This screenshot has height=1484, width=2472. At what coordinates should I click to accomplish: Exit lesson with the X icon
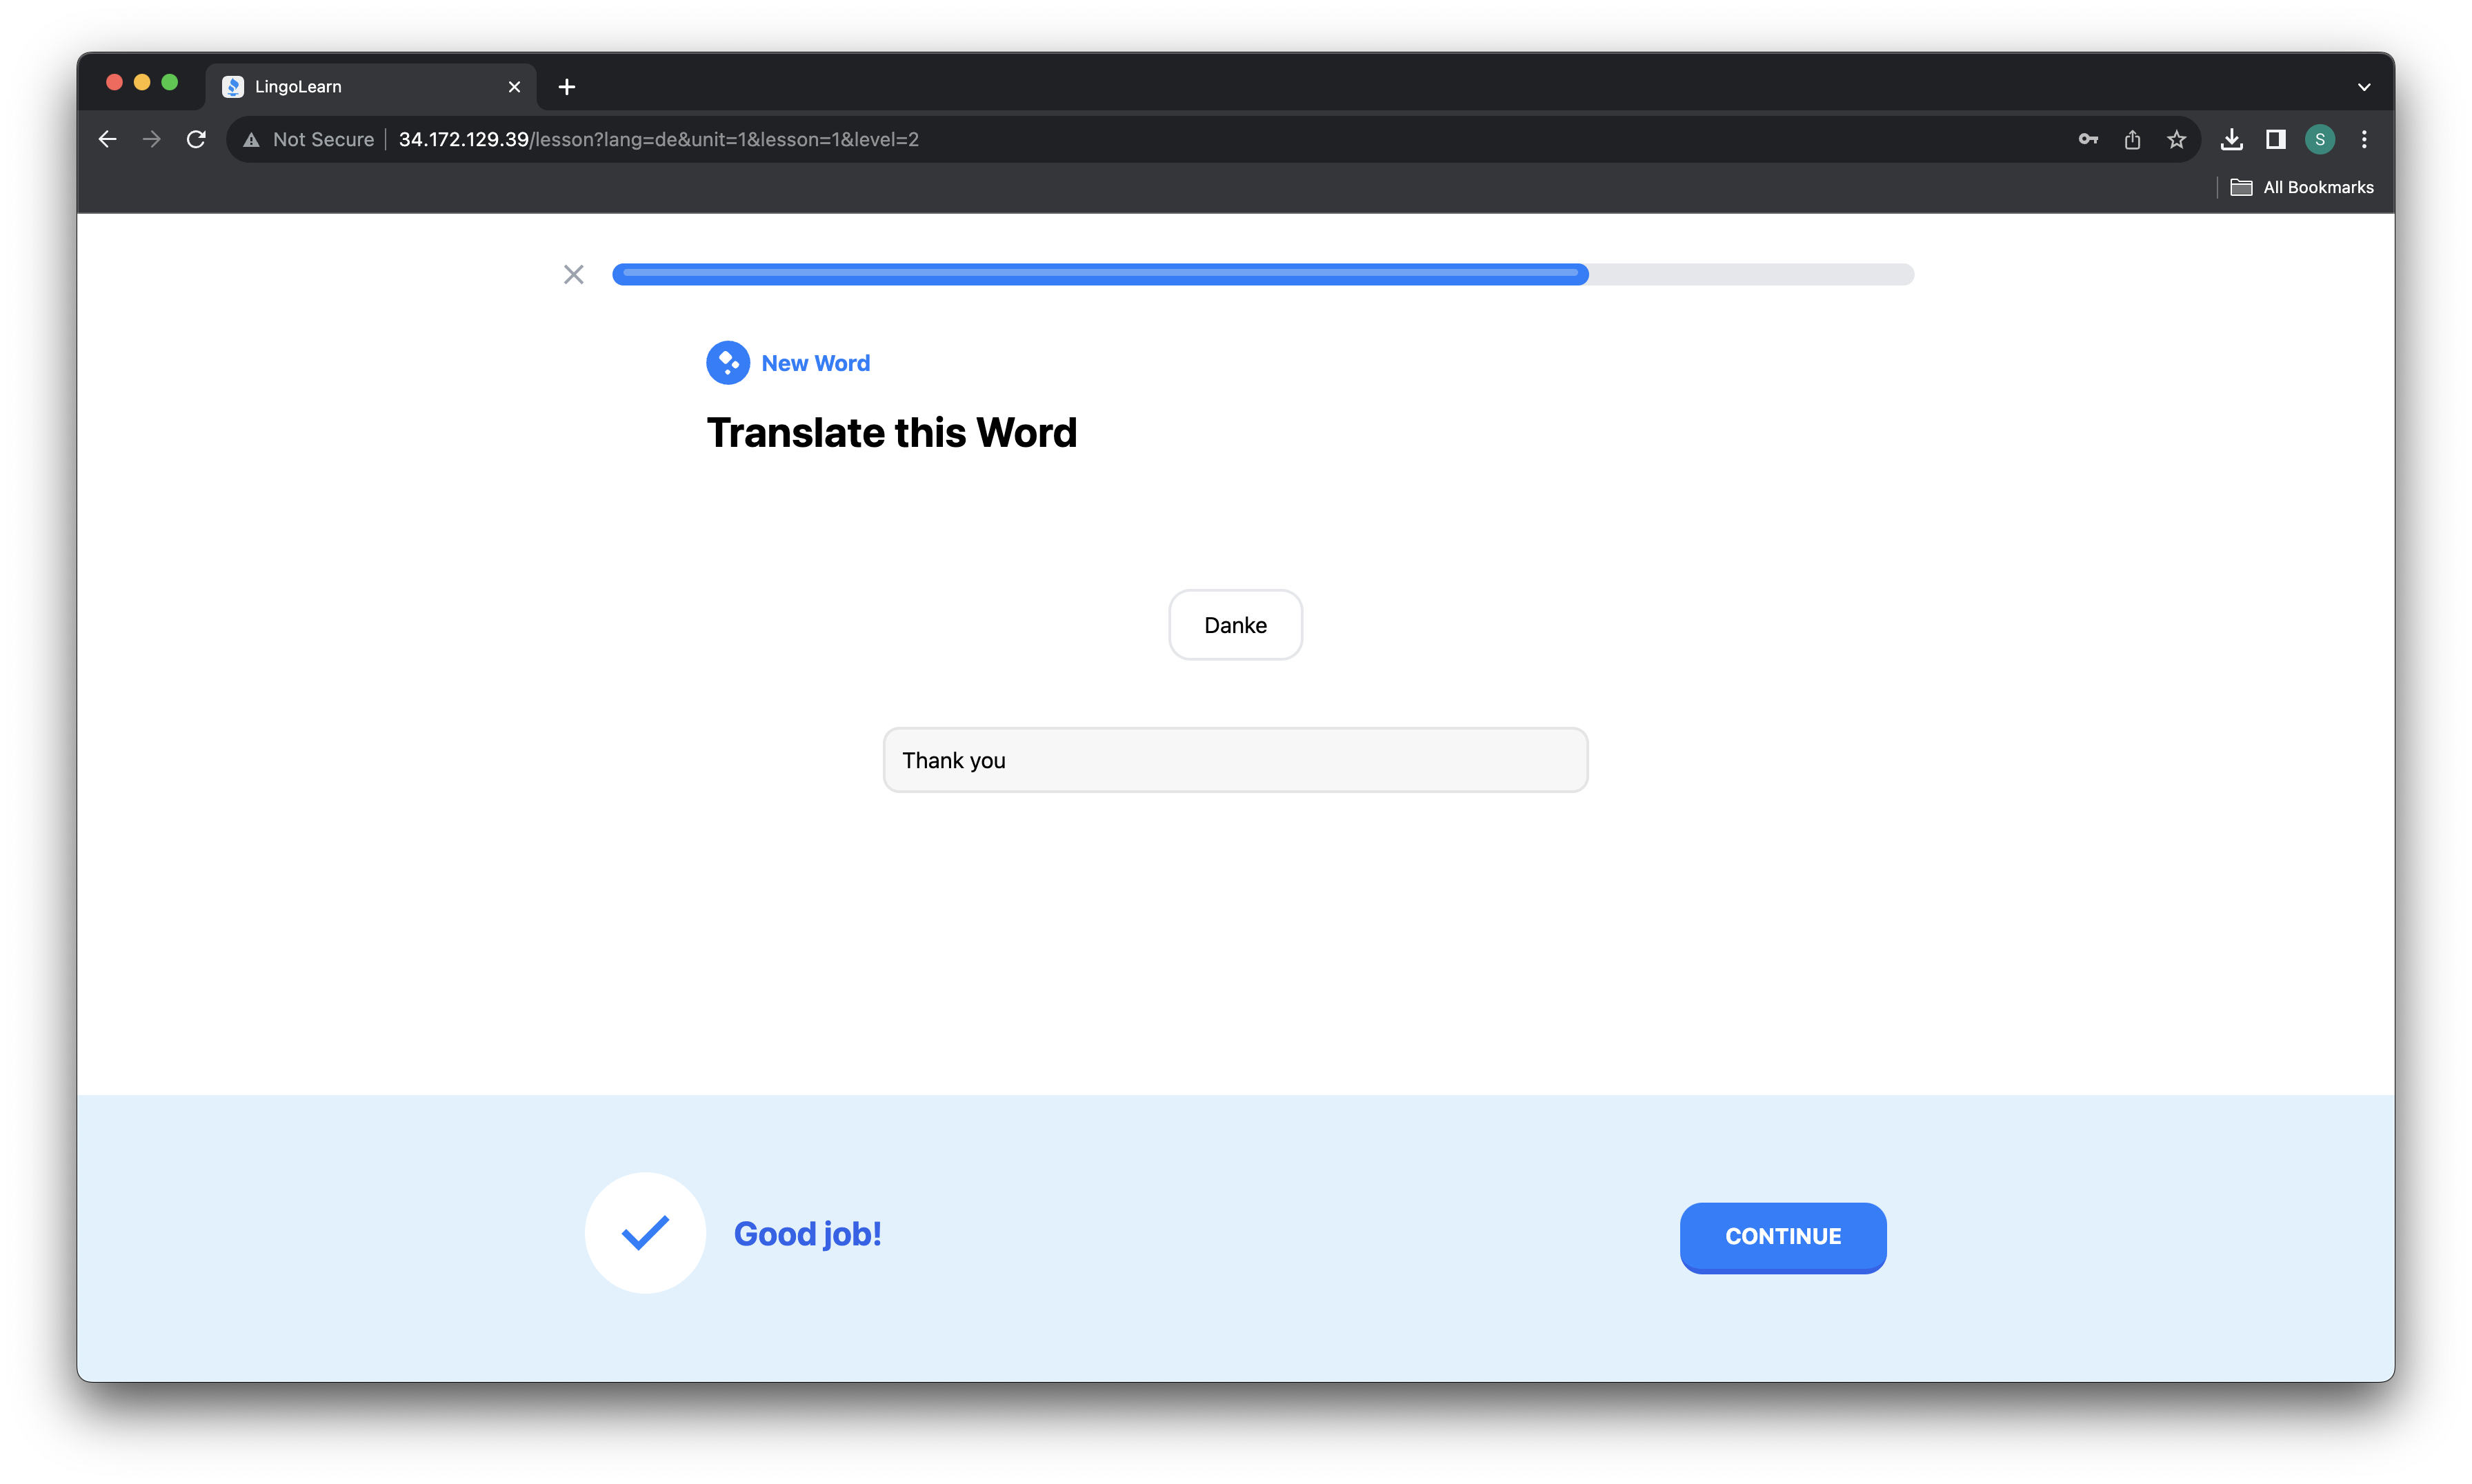pos(573,274)
